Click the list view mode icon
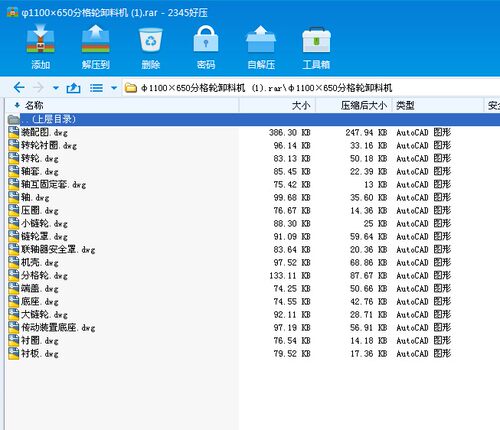The image size is (500, 430). pyautogui.click(x=96, y=88)
